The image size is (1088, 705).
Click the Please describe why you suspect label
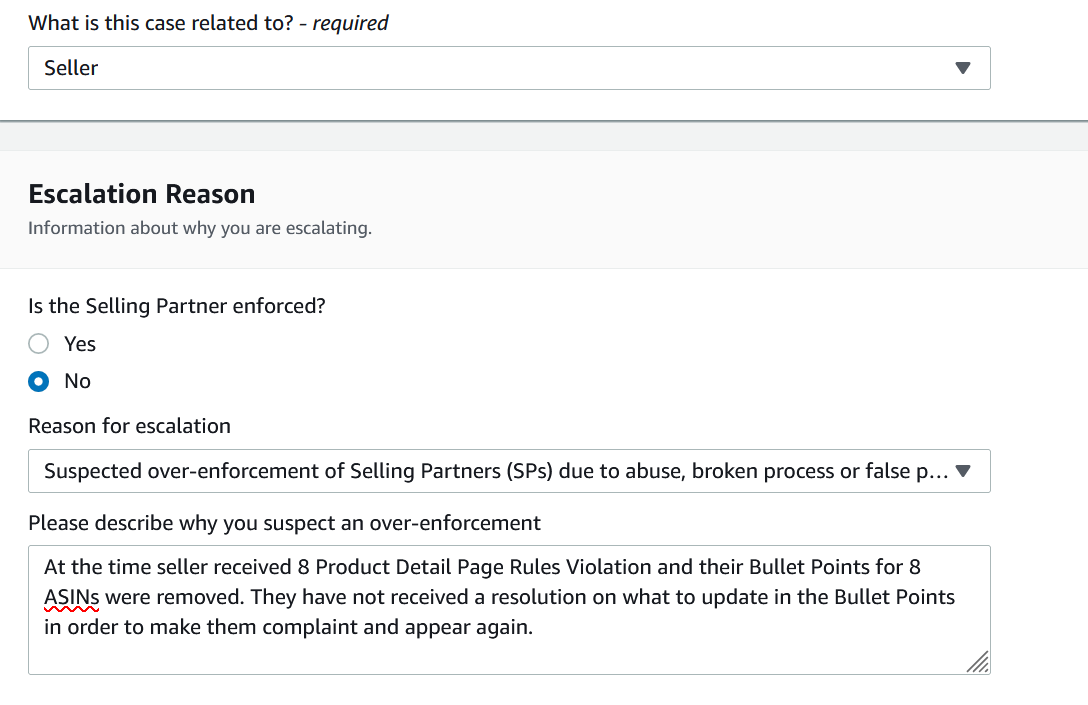[x=284, y=523]
